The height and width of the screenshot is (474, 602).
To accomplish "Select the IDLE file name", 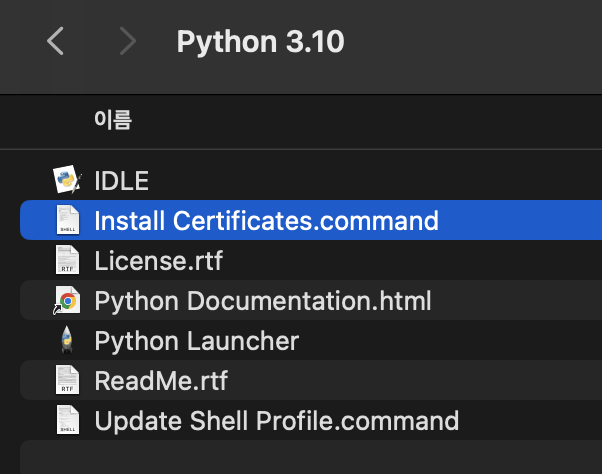I will click(x=122, y=181).
